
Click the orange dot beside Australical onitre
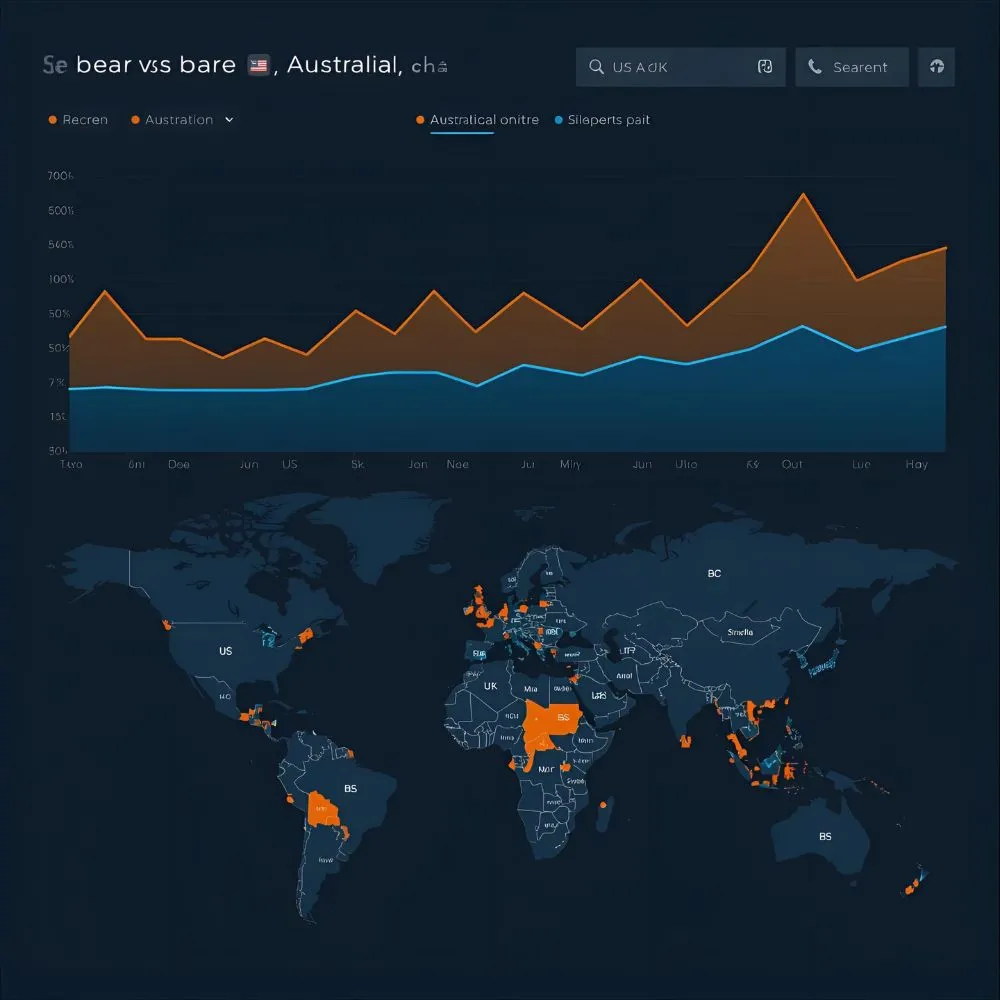(x=420, y=120)
